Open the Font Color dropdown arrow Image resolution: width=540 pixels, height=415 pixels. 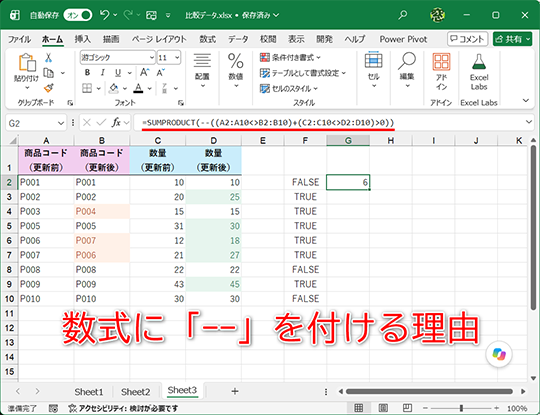point(149,89)
